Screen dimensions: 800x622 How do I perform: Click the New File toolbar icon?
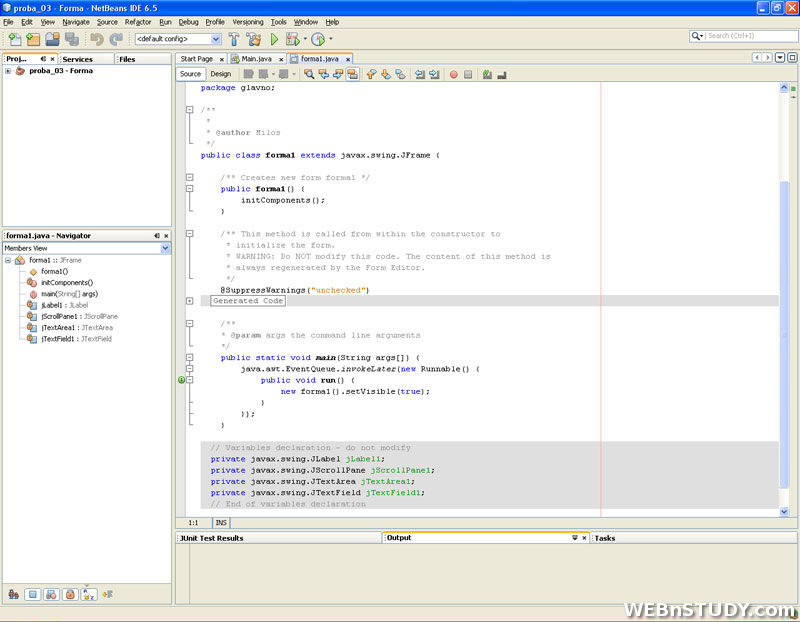(15, 39)
